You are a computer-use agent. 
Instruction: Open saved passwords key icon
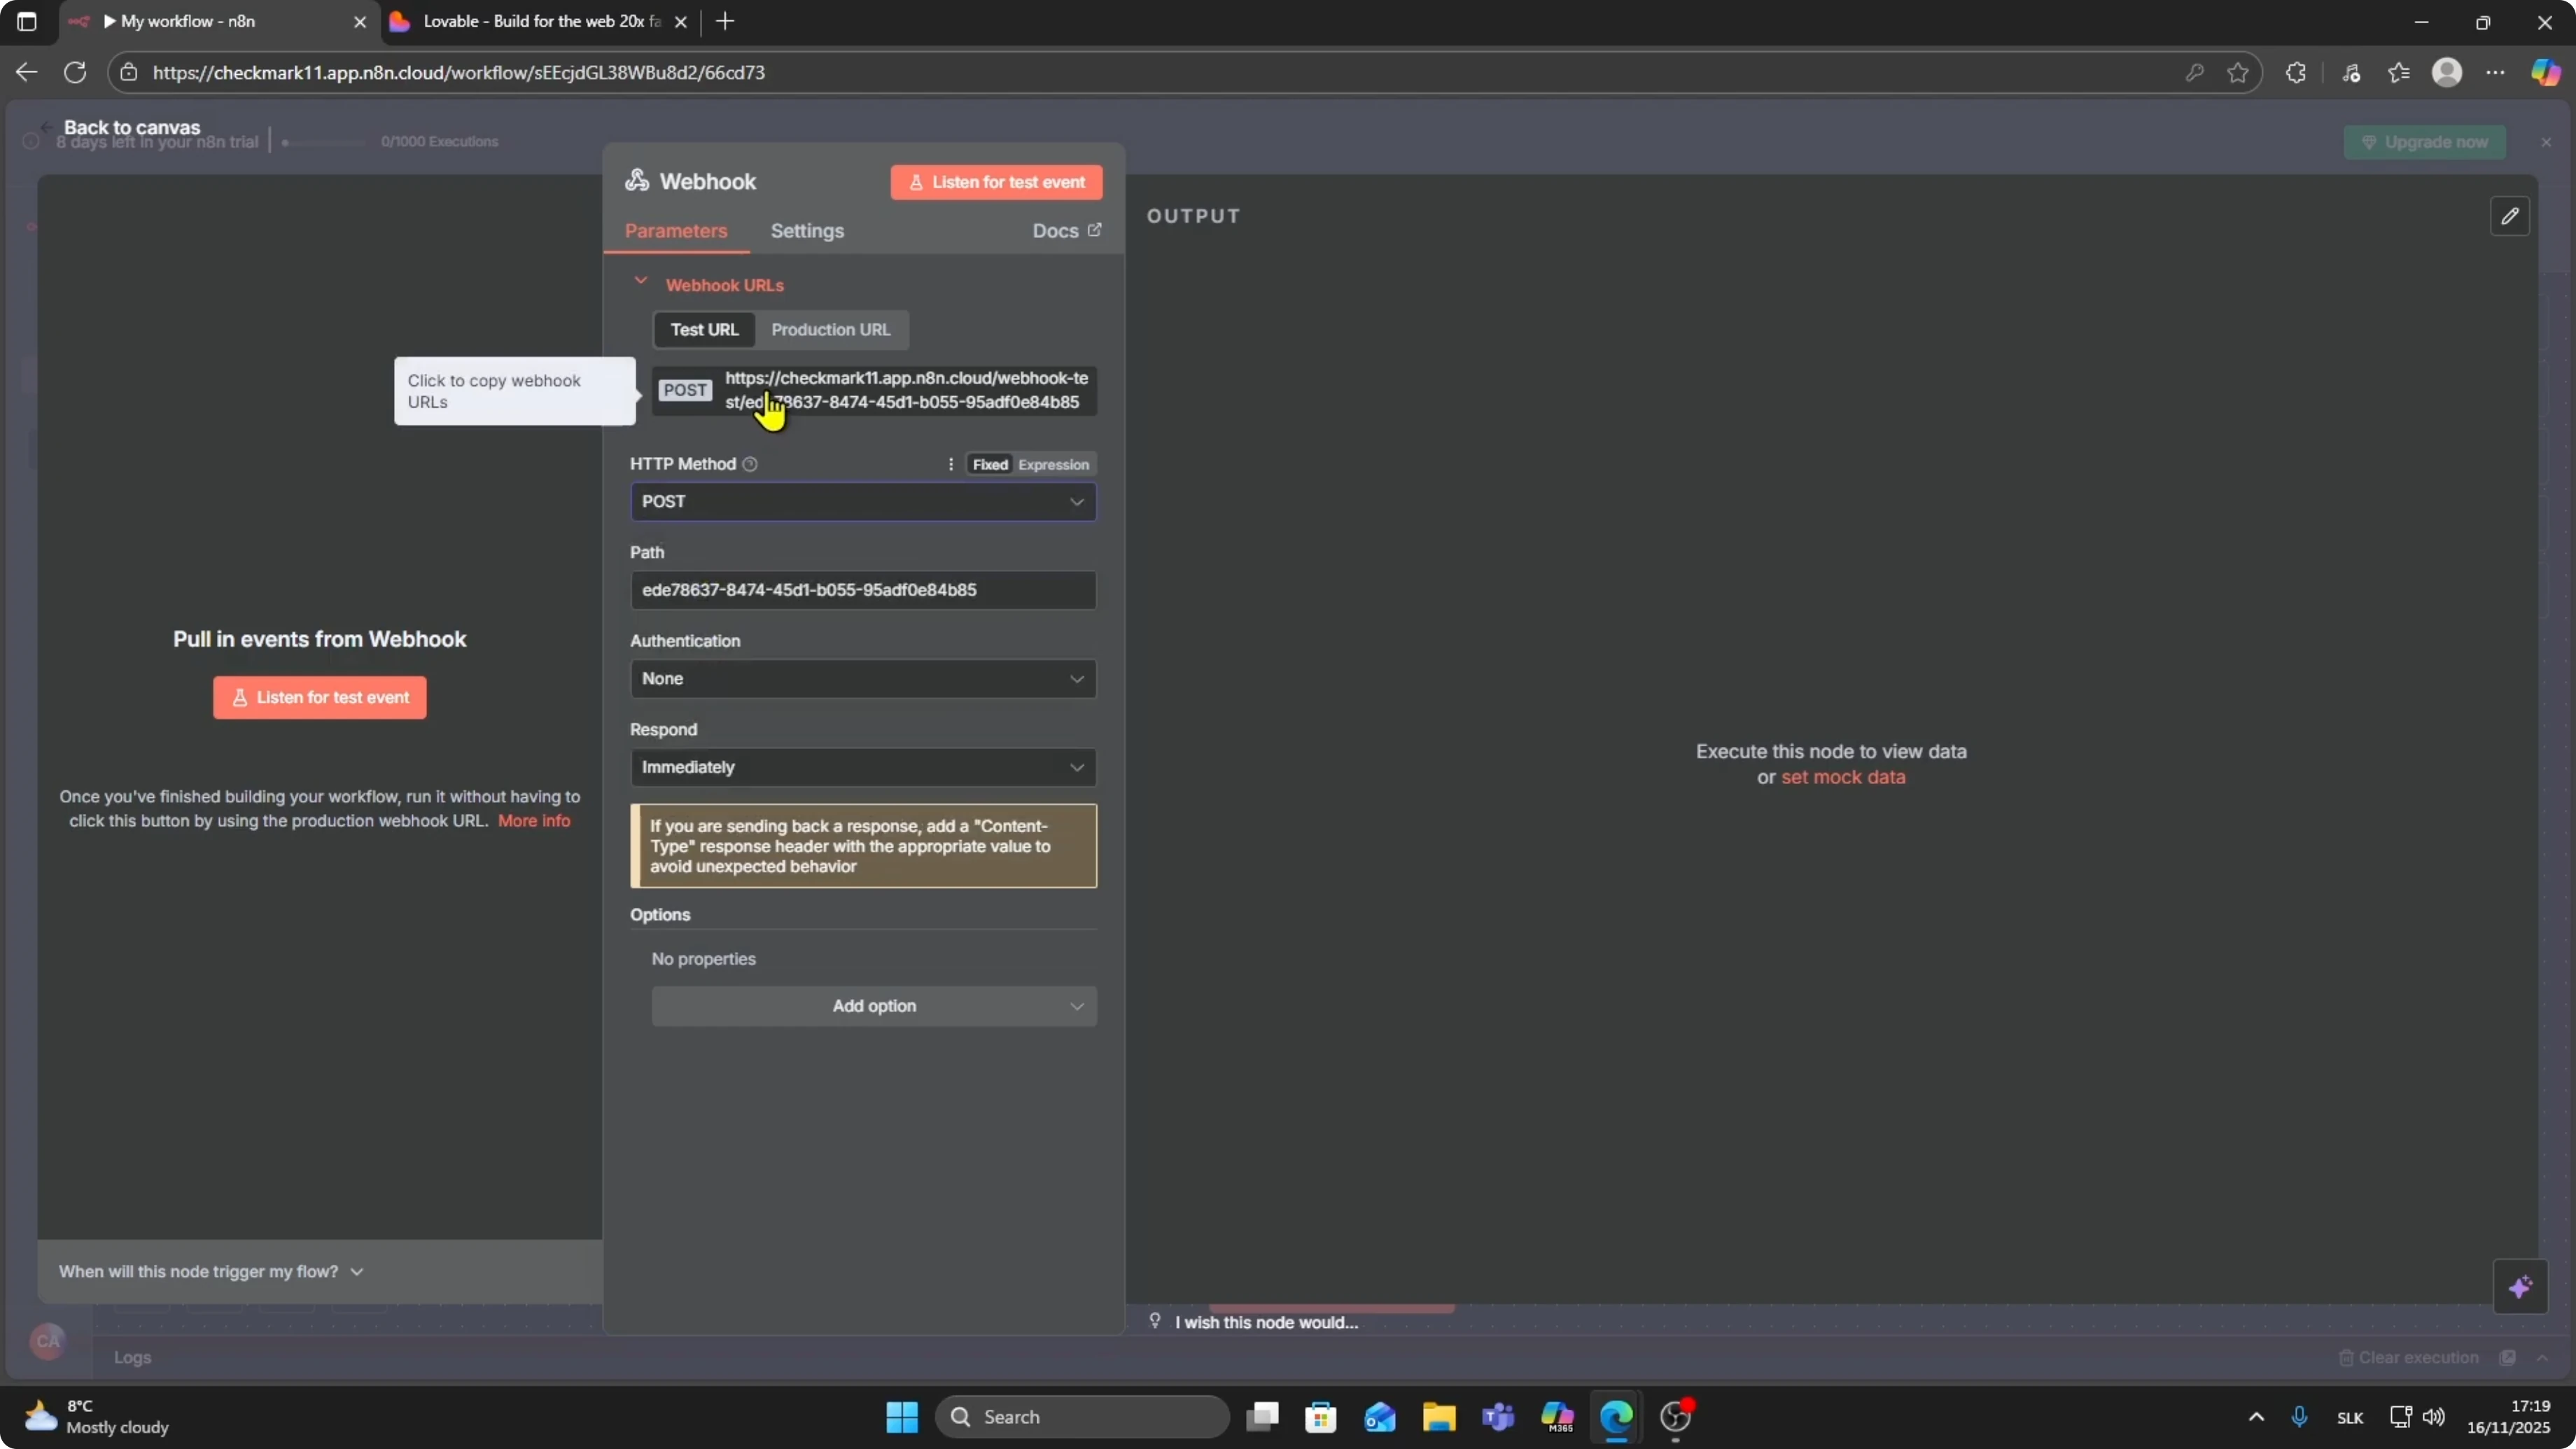[x=2194, y=72]
